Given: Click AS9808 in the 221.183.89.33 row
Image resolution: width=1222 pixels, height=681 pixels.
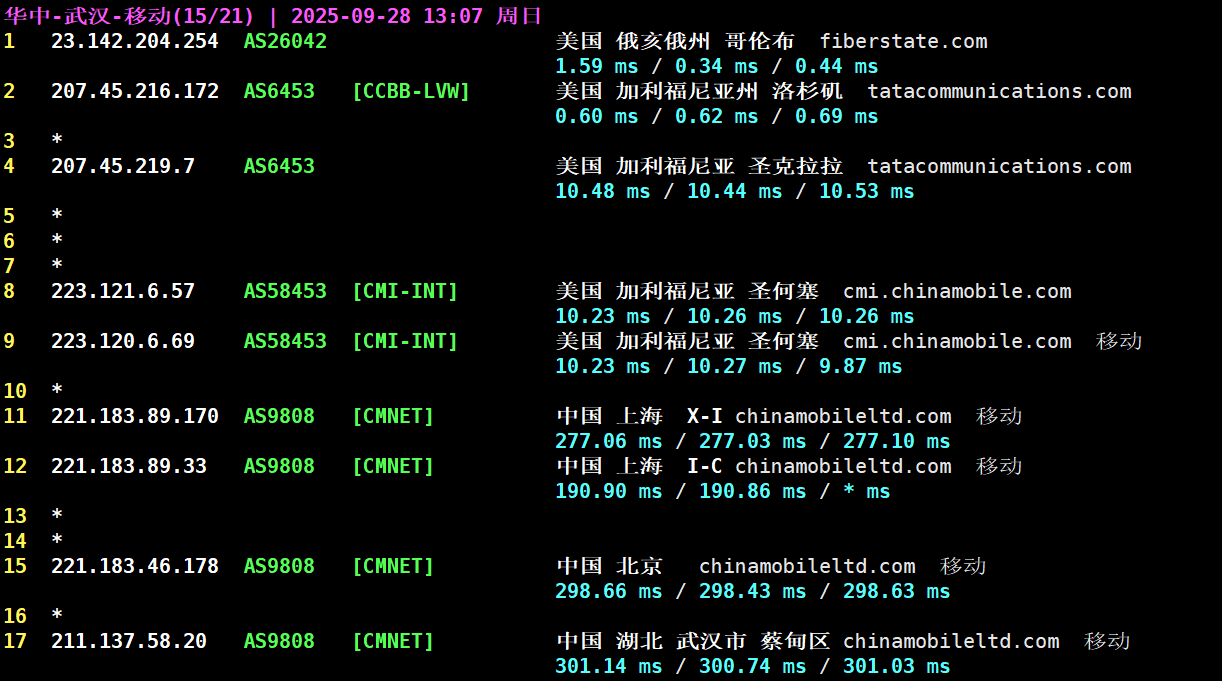Looking at the screenshot, I should (279, 466).
